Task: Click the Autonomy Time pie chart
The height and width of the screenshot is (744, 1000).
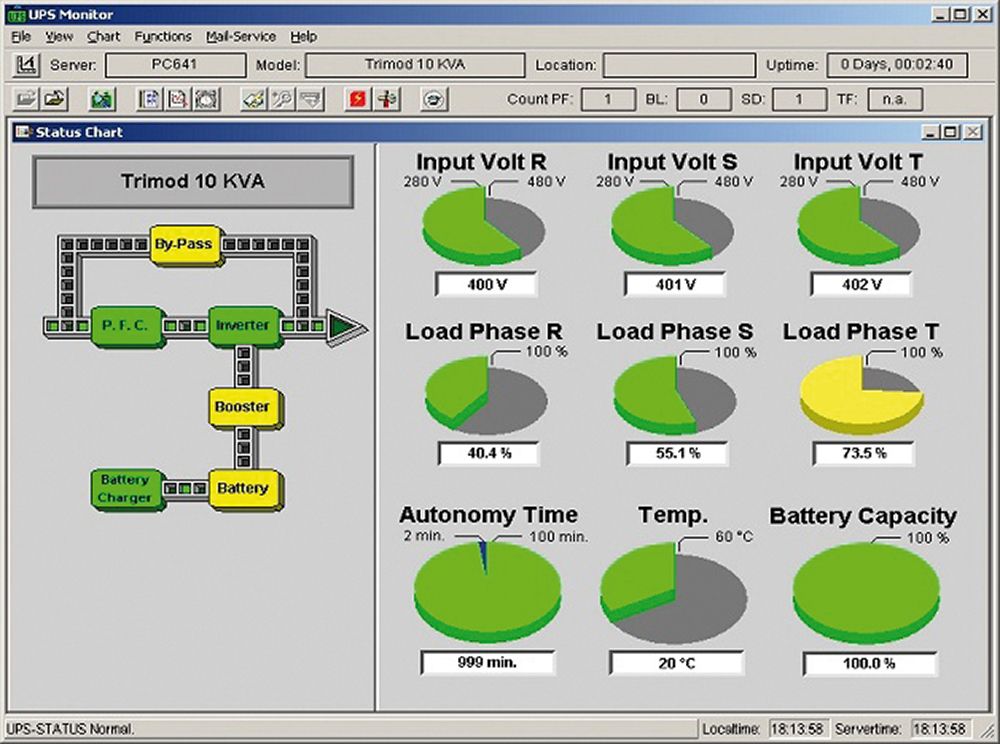Action: click(488, 593)
